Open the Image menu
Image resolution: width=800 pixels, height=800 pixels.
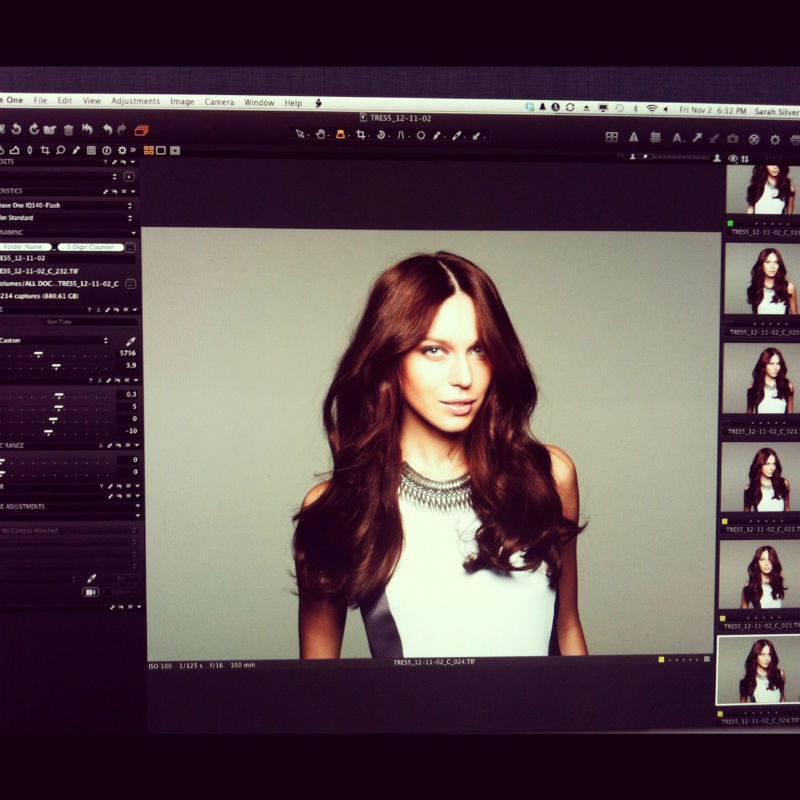(182, 102)
